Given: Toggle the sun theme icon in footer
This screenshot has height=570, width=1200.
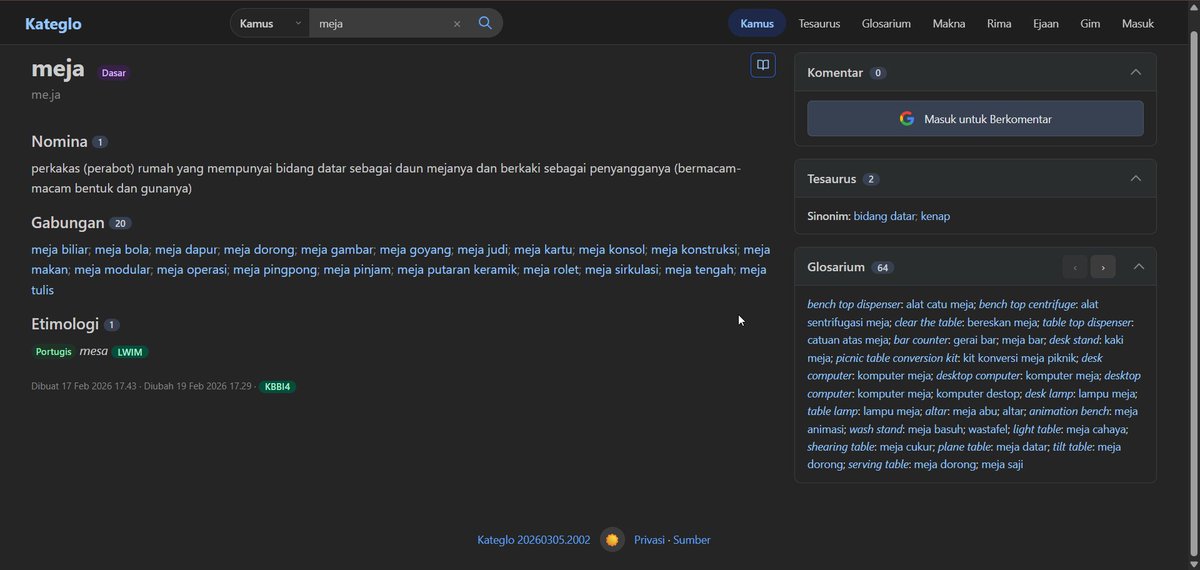Looking at the screenshot, I should point(612,540).
